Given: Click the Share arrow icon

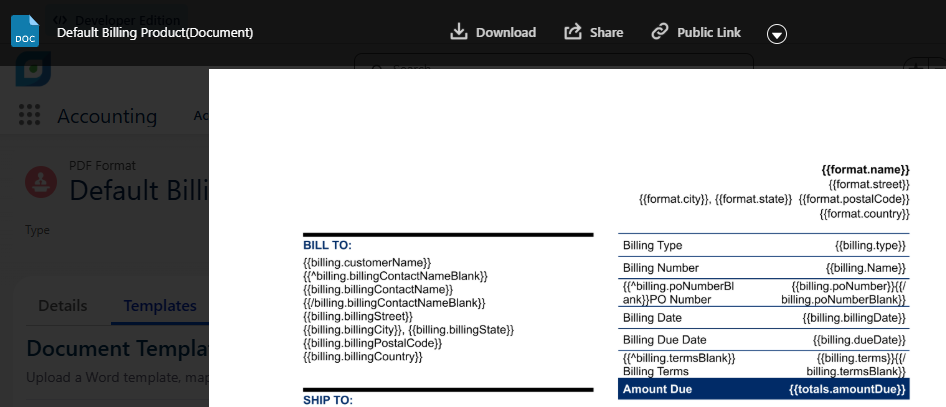Looking at the screenshot, I should coord(573,32).
